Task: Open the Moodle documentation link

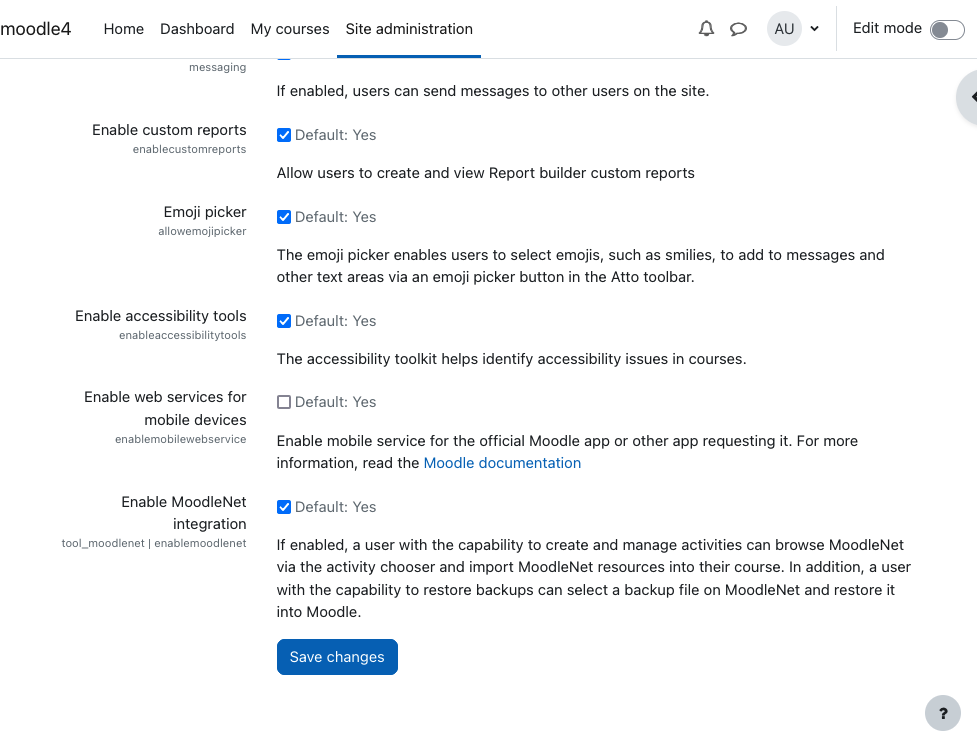Action: point(502,463)
